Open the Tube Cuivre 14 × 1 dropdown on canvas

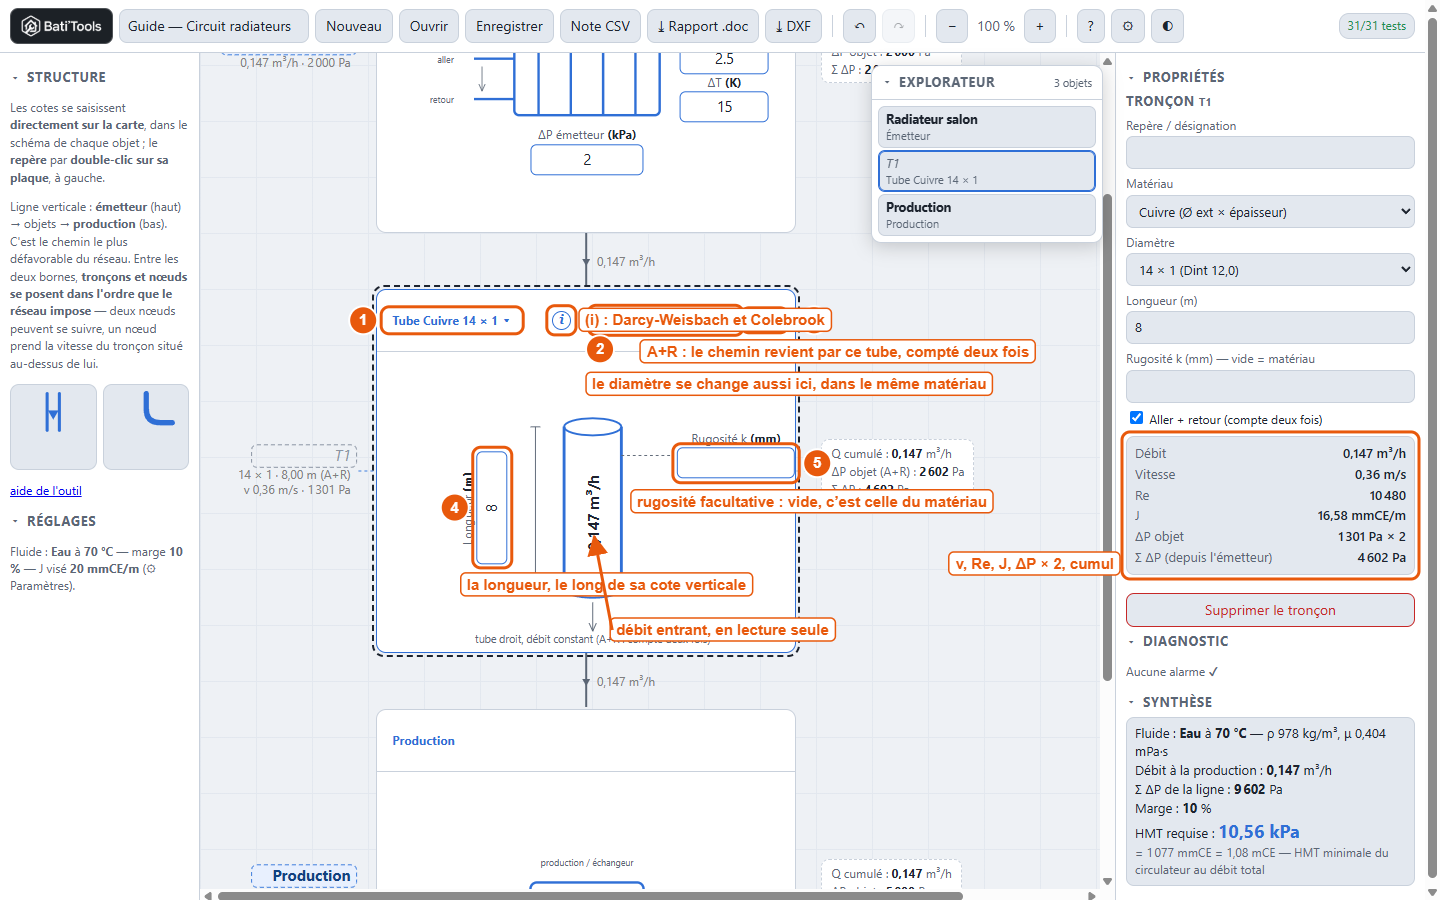point(452,320)
